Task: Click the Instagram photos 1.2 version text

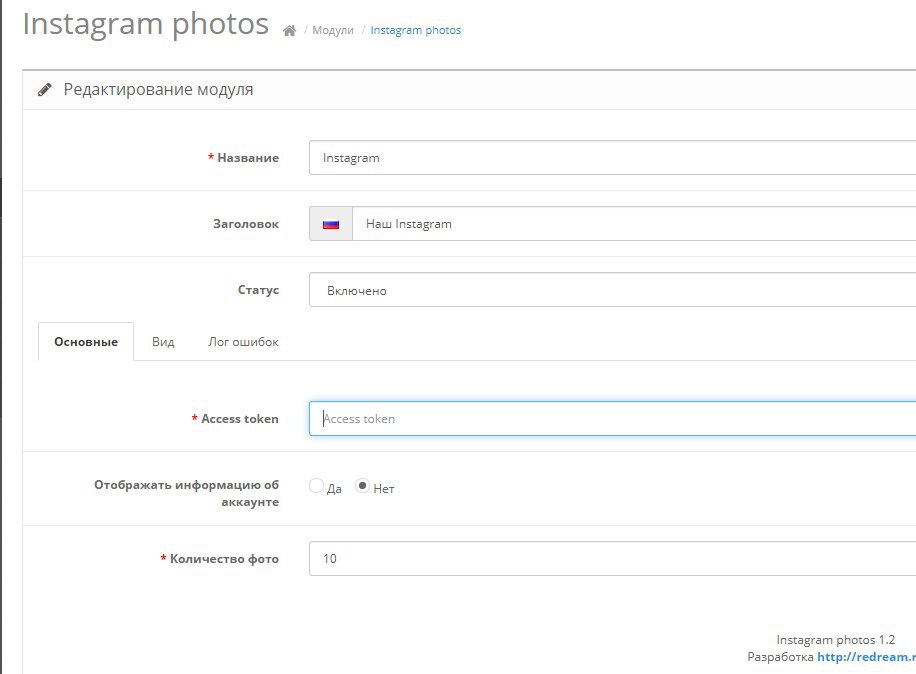Action: (x=835, y=640)
